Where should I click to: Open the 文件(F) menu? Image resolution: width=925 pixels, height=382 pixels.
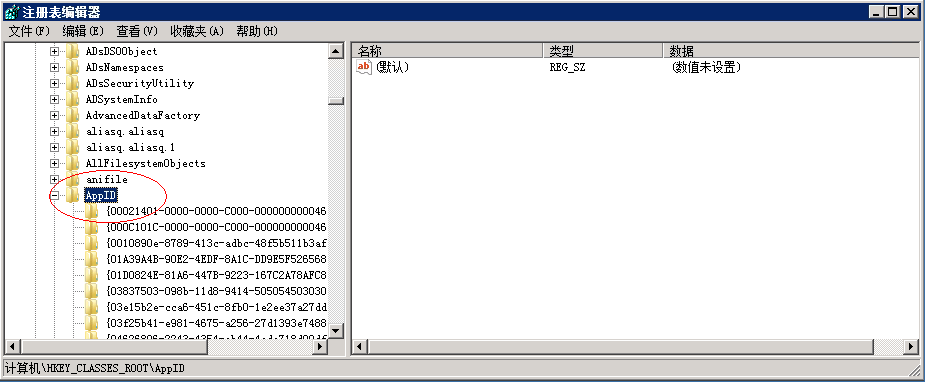click(x=29, y=31)
